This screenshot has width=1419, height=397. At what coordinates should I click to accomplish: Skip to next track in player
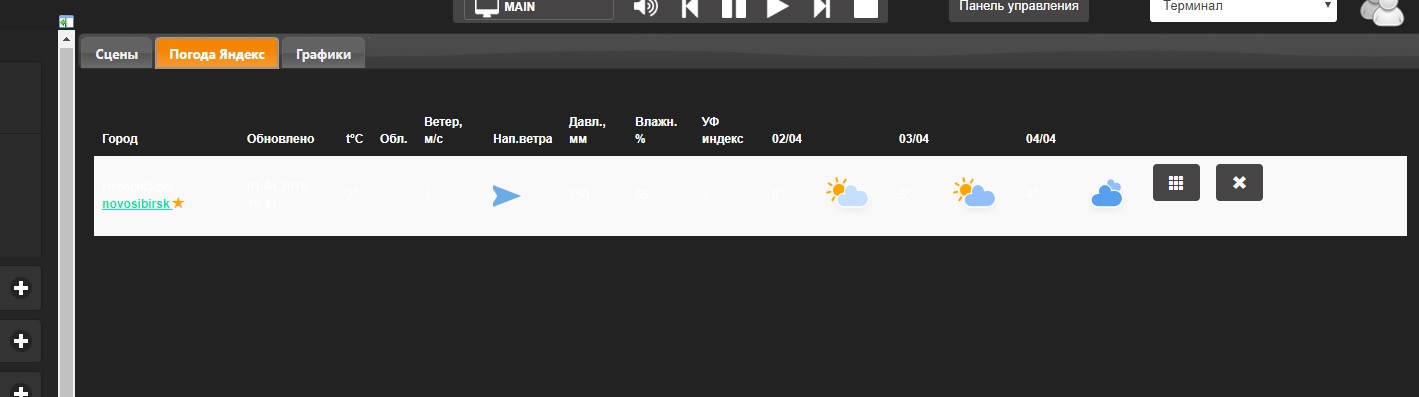click(821, 8)
